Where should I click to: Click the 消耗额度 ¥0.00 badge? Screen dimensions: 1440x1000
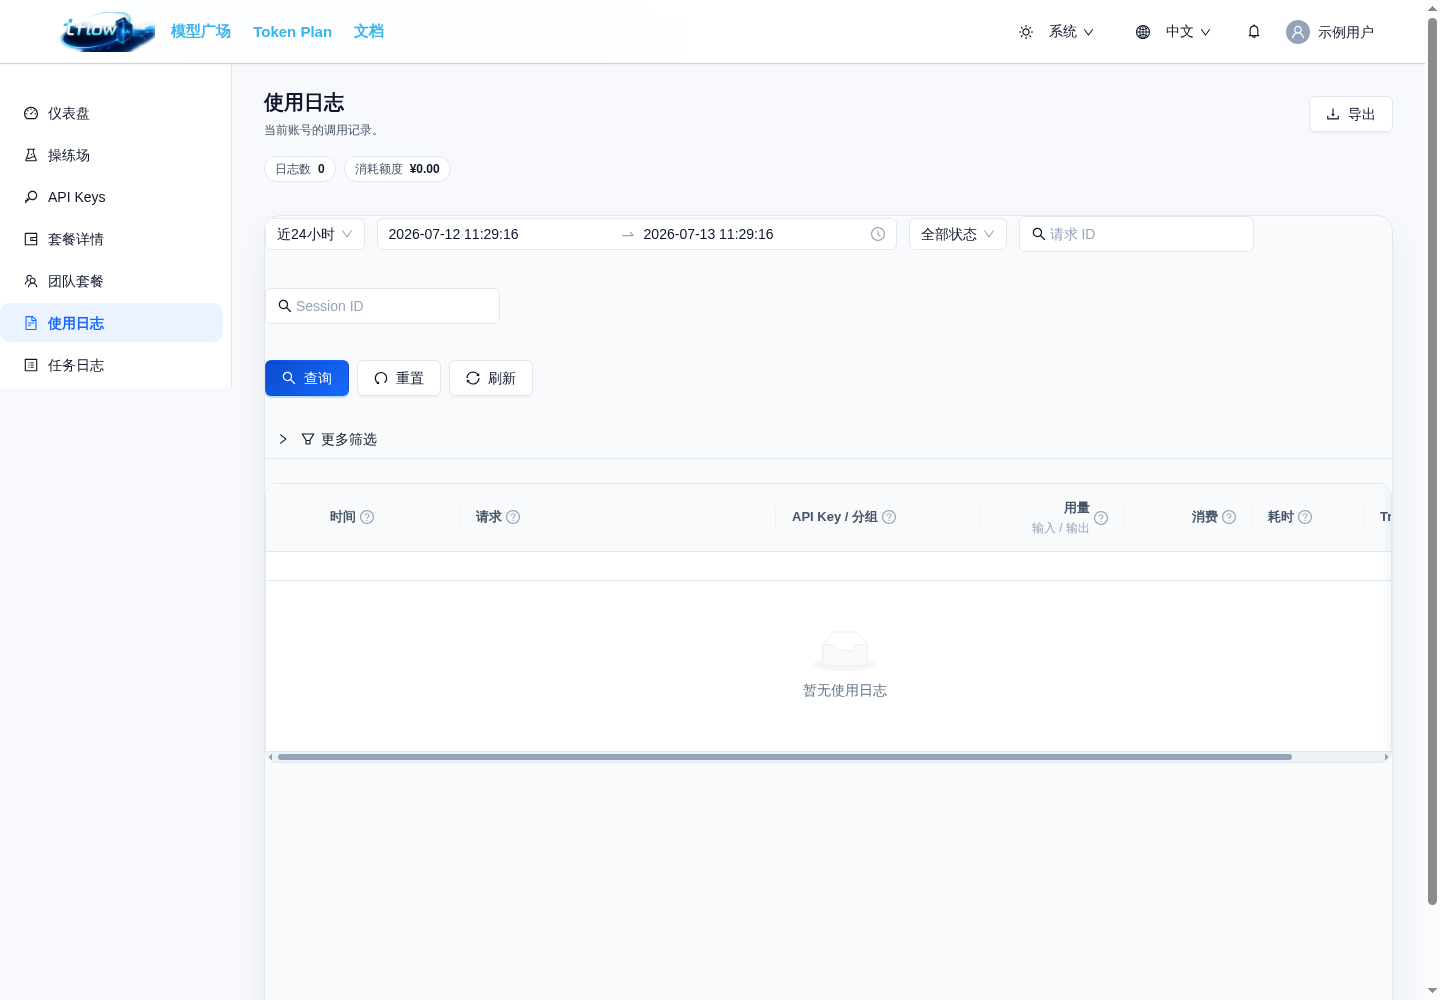pyautogui.click(x=397, y=169)
